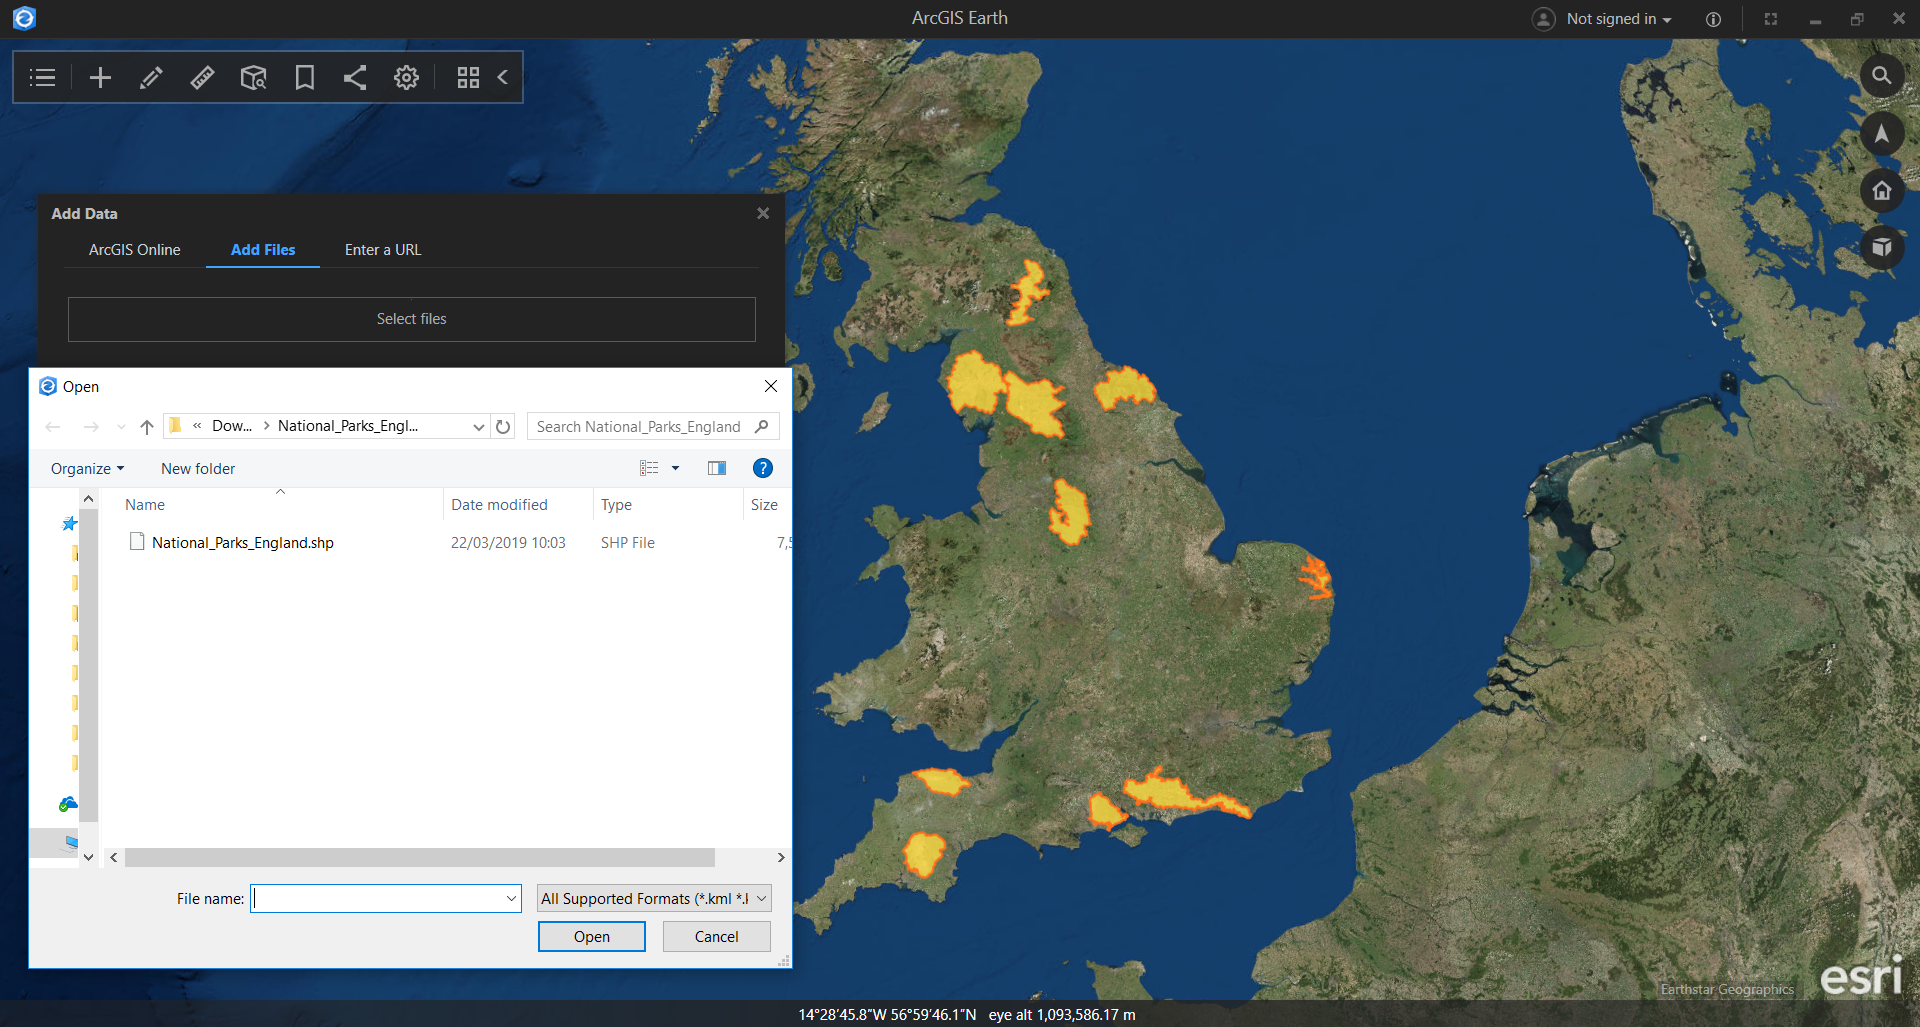
Task: Click the Quick access star icon
Action: pos(69,523)
